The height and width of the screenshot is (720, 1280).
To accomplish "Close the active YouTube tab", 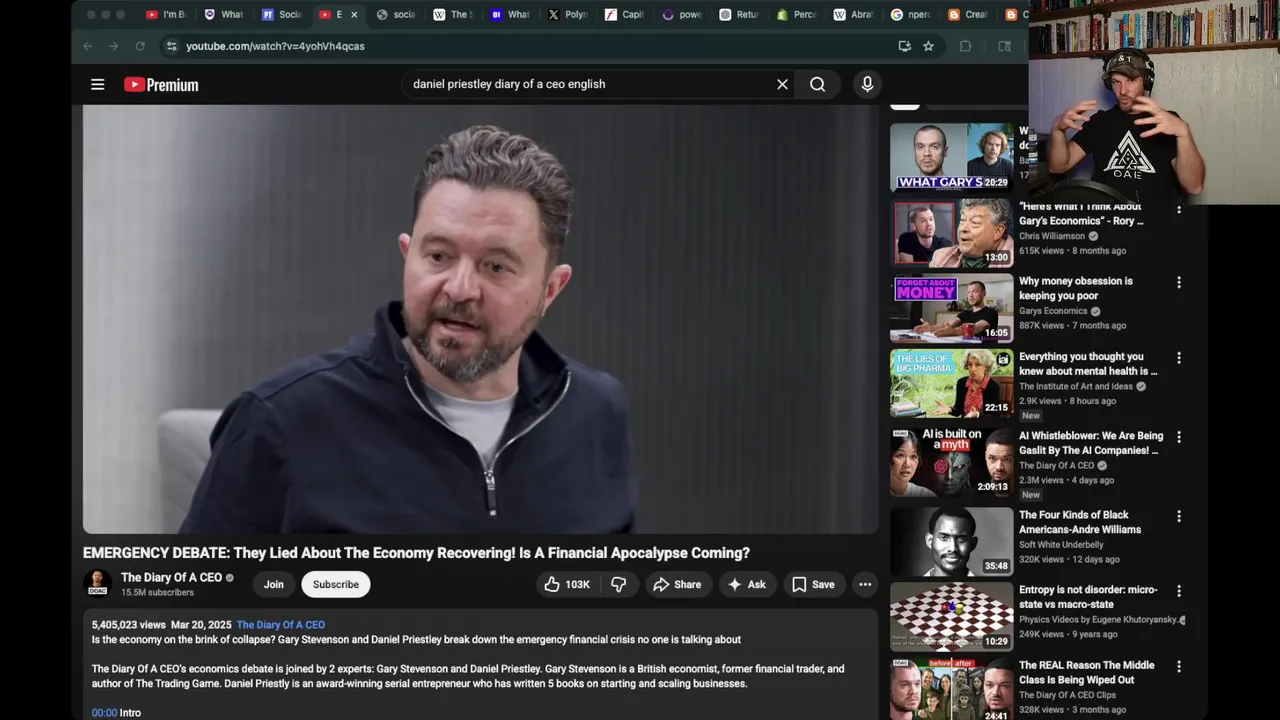I will coord(353,15).
